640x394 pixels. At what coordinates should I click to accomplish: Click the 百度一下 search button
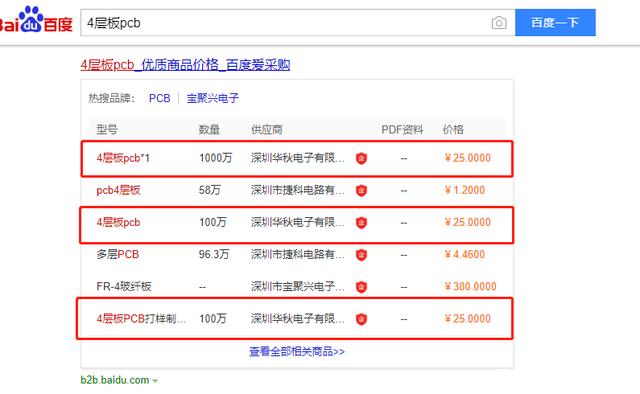pyautogui.click(x=555, y=22)
